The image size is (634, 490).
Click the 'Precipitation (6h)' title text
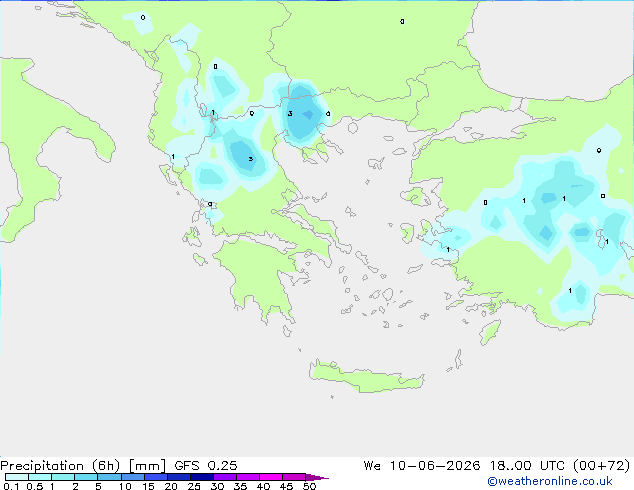(x=60, y=466)
